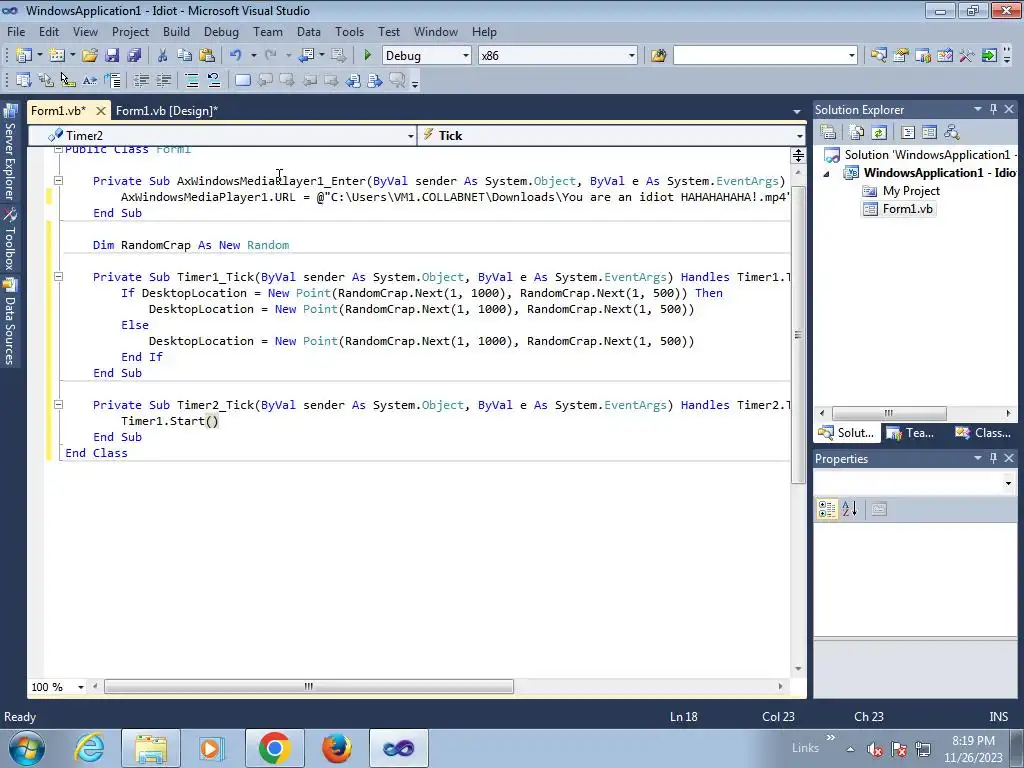Open Google Chrome from taskbar
1024x768 pixels.
tap(274, 748)
